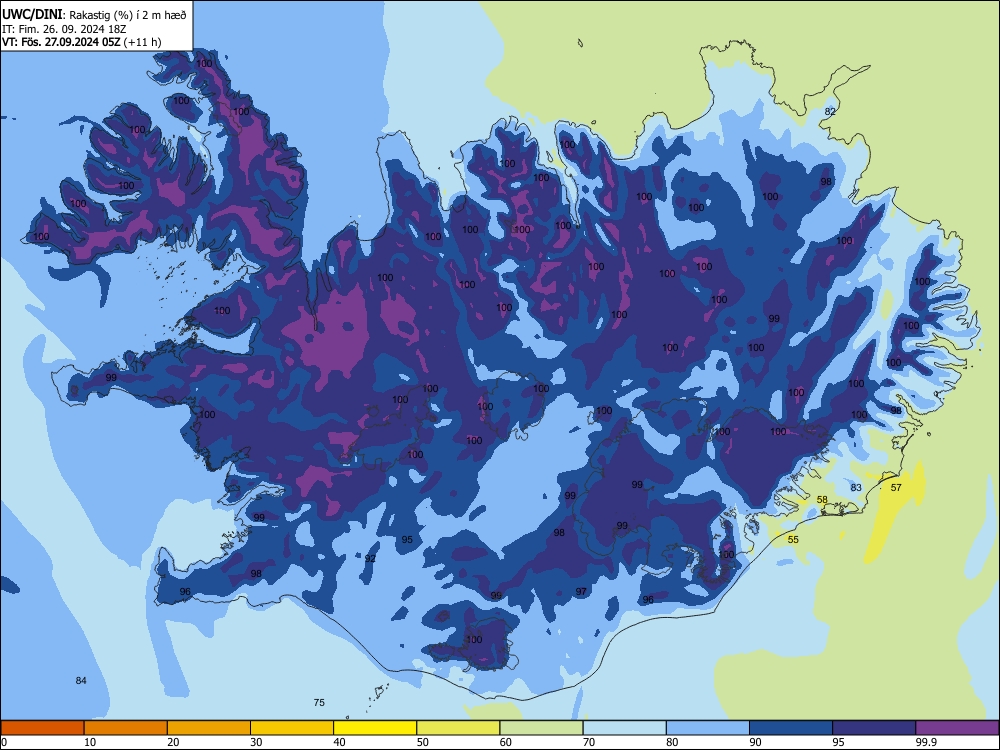Click the 90–95 legend color segment
This screenshot has width=1000, height=750.
(791, 728)
